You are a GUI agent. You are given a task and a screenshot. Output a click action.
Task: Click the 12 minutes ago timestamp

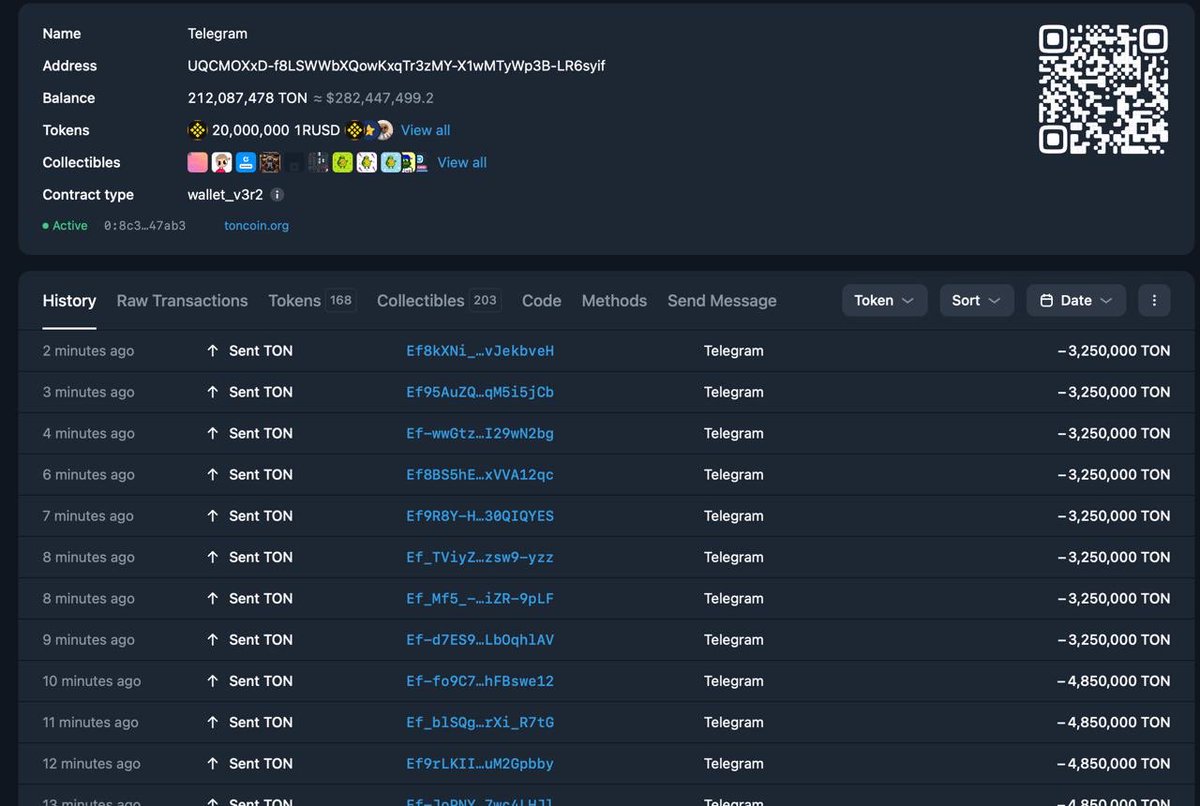pos(92,763)
